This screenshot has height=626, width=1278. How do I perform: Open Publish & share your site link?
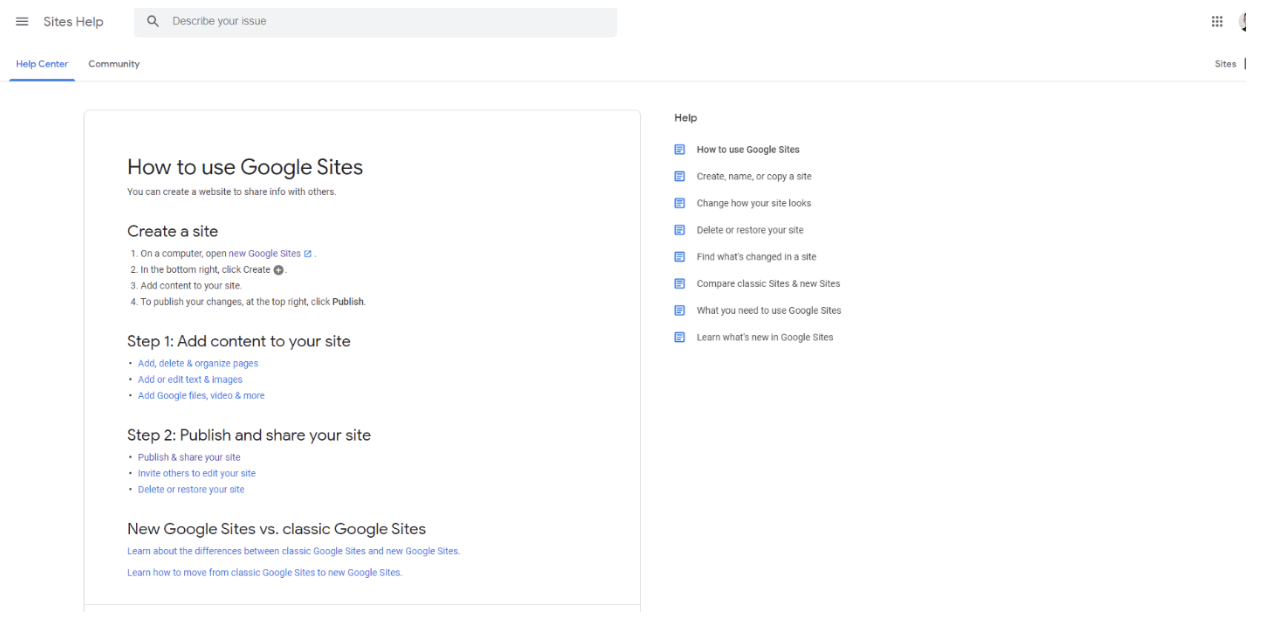pos(189,458)
